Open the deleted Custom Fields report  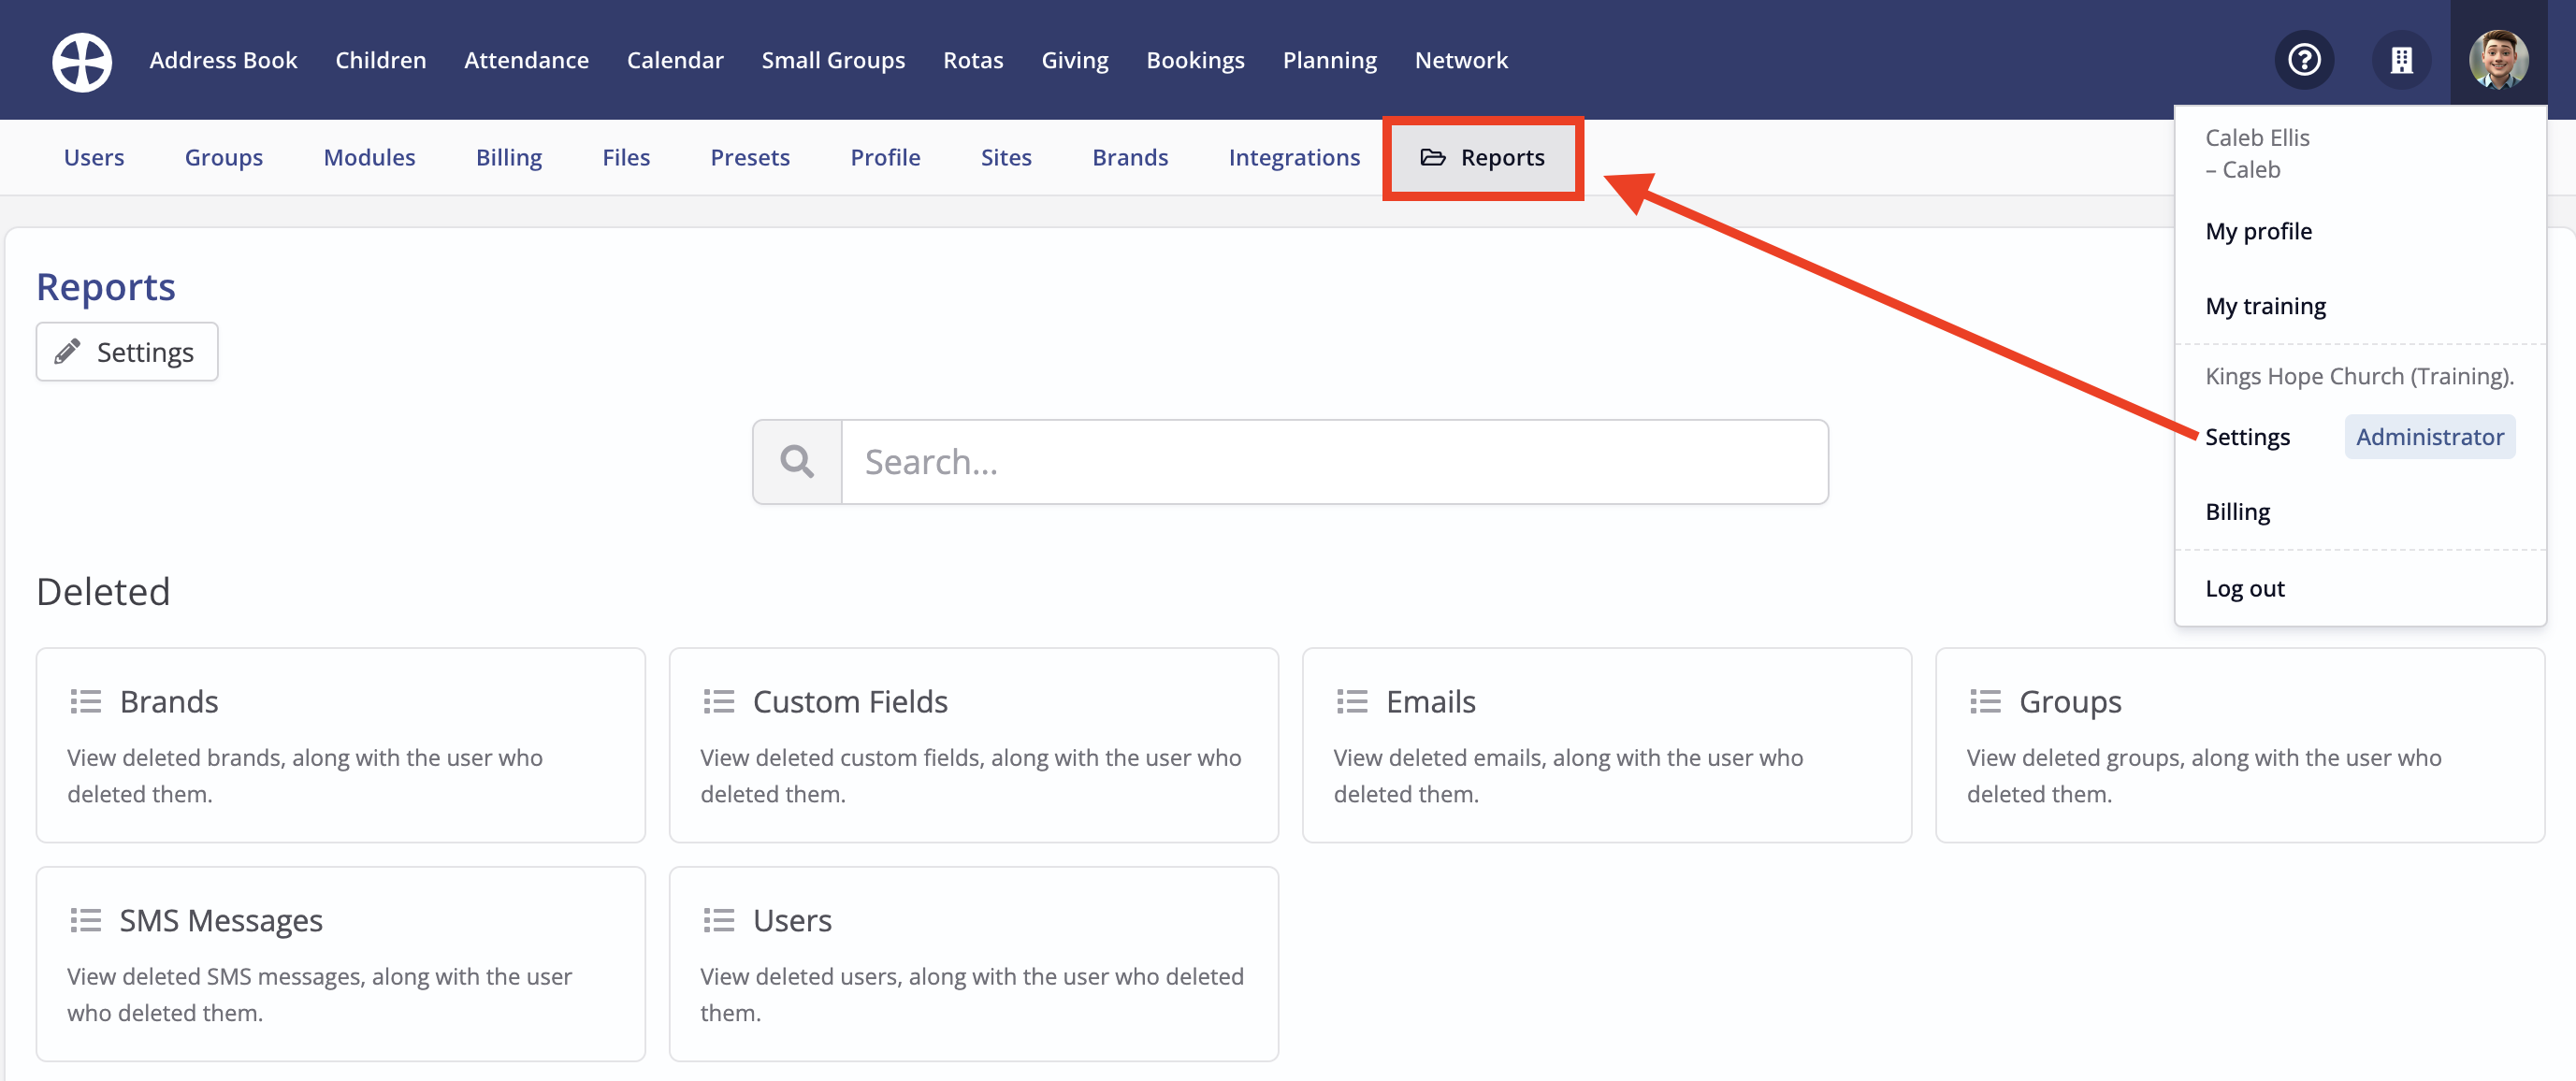974,745
